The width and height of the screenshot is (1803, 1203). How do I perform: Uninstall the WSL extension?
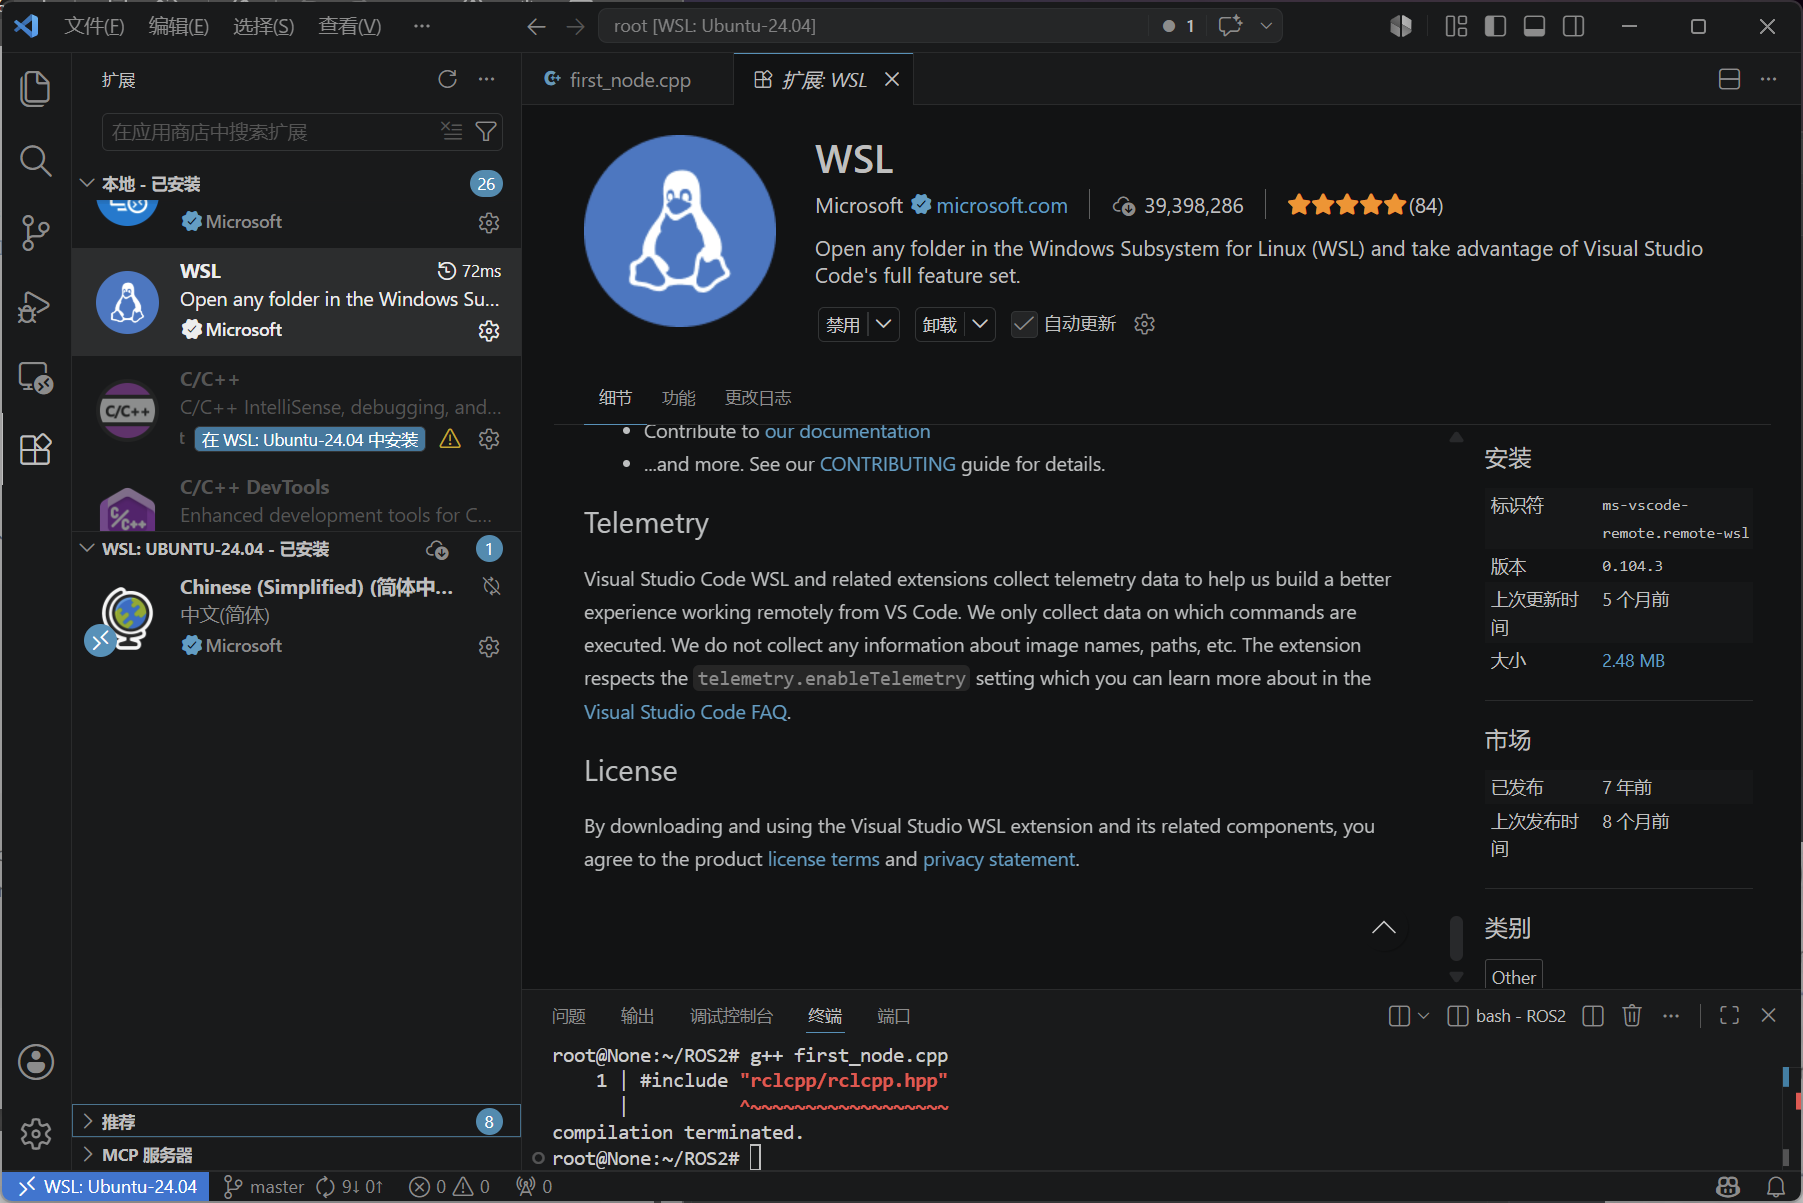tap(940, 324)
